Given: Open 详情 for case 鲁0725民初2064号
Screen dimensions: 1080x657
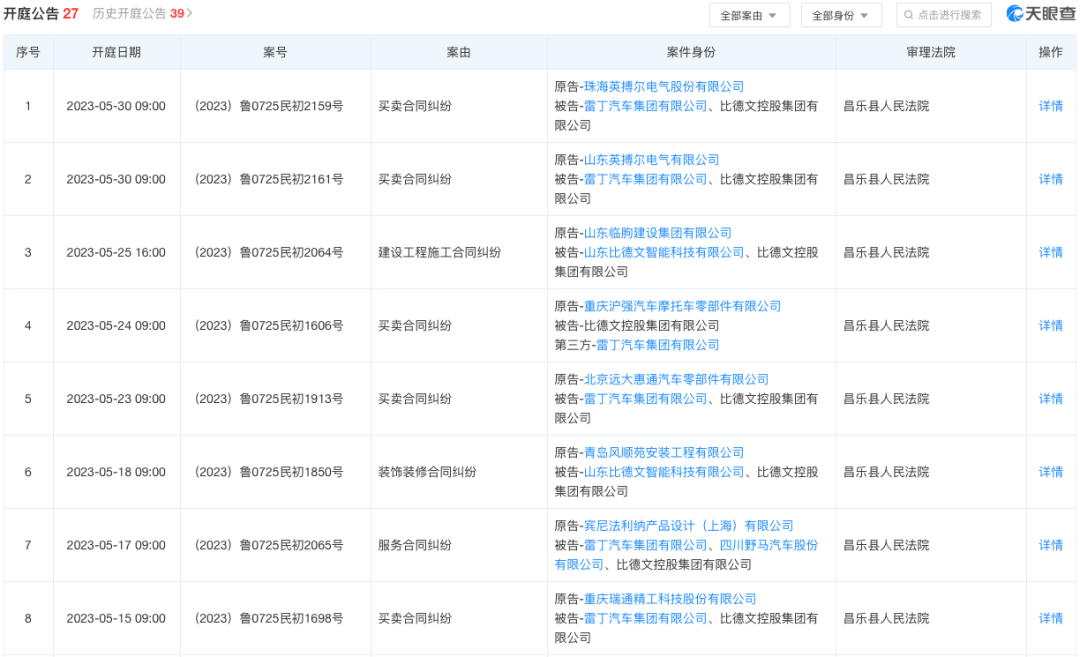Looking at the screenshot, I should coord(1050,253).
